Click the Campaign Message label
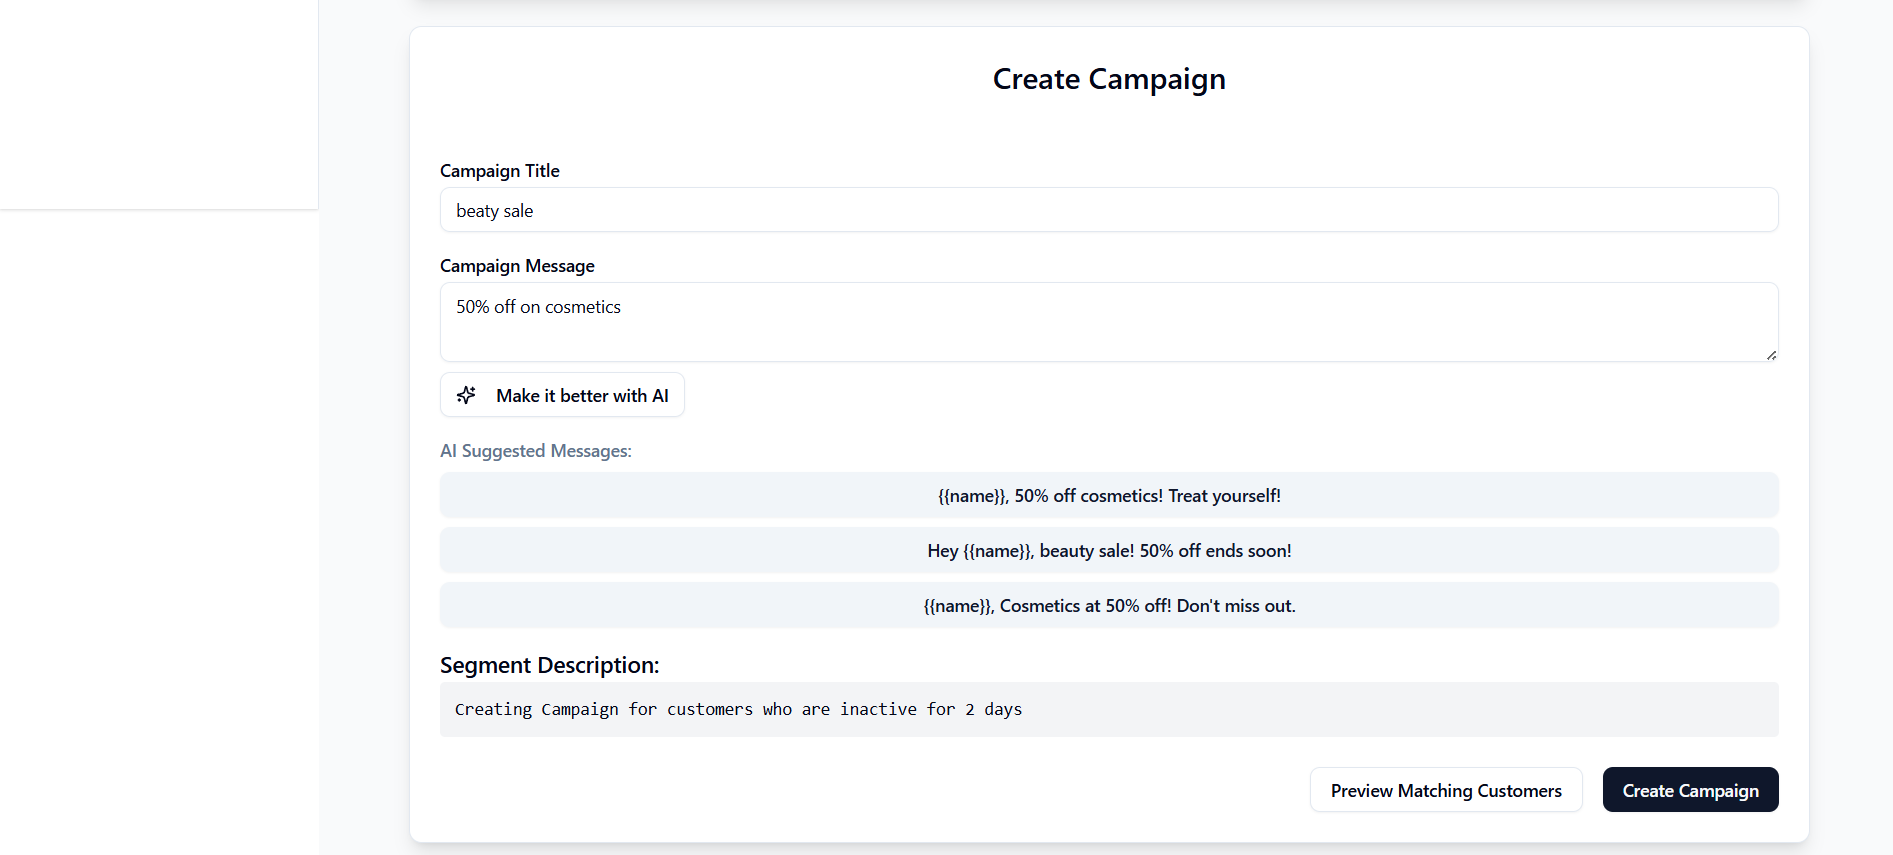The height and width of the screenshot is (855, 1893). point(517,266)
